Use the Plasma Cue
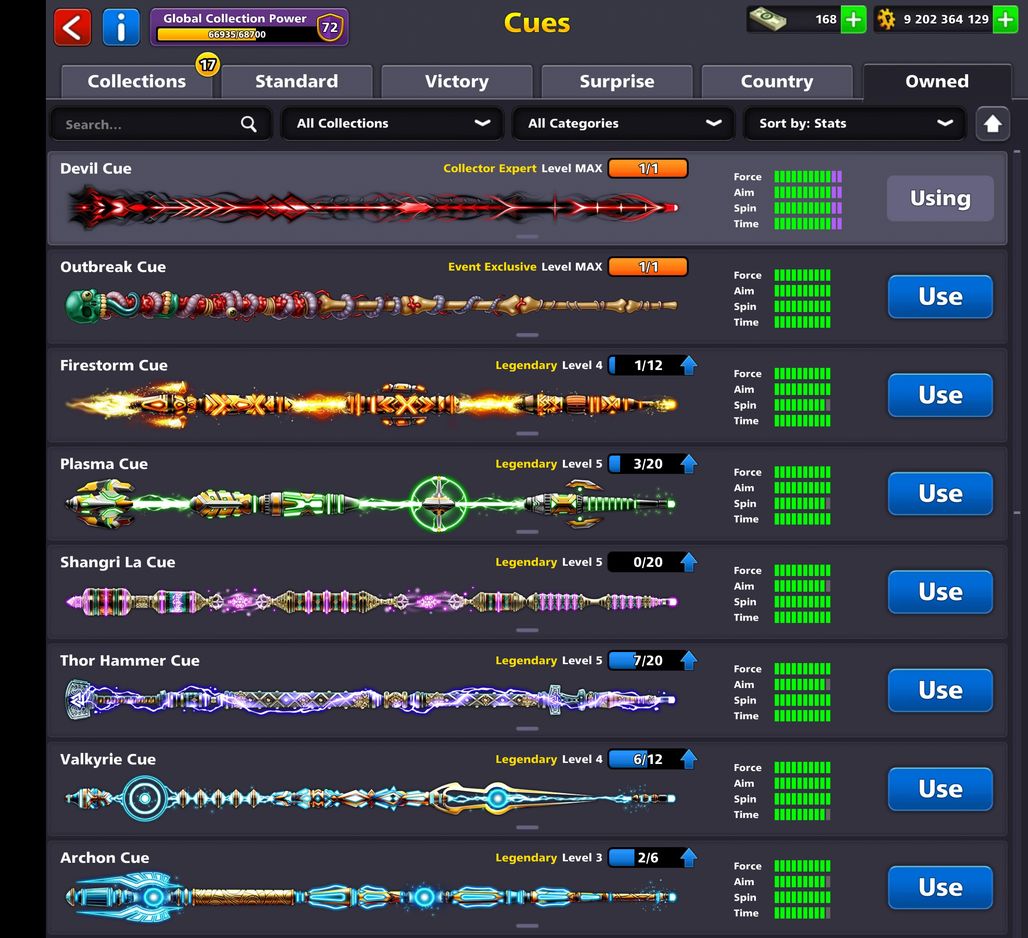 (940, 493)
